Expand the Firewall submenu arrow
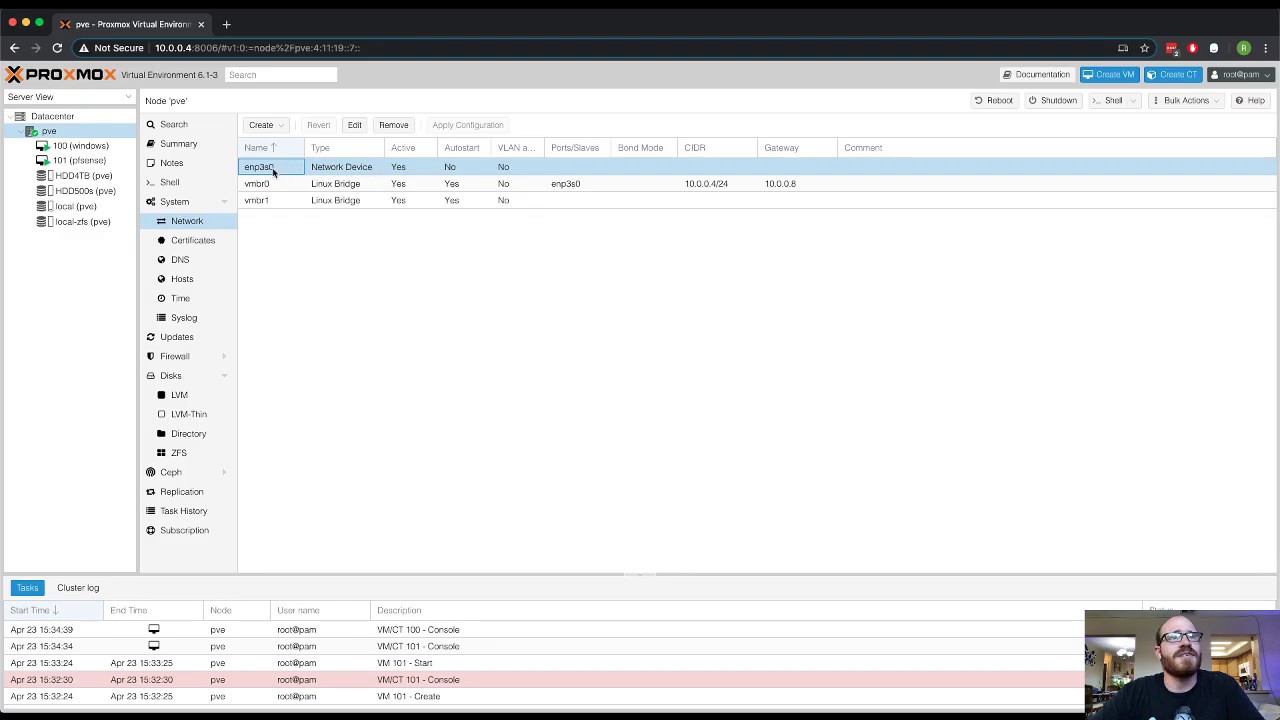The image size is (1280, 720). click(x=224, y=356)
